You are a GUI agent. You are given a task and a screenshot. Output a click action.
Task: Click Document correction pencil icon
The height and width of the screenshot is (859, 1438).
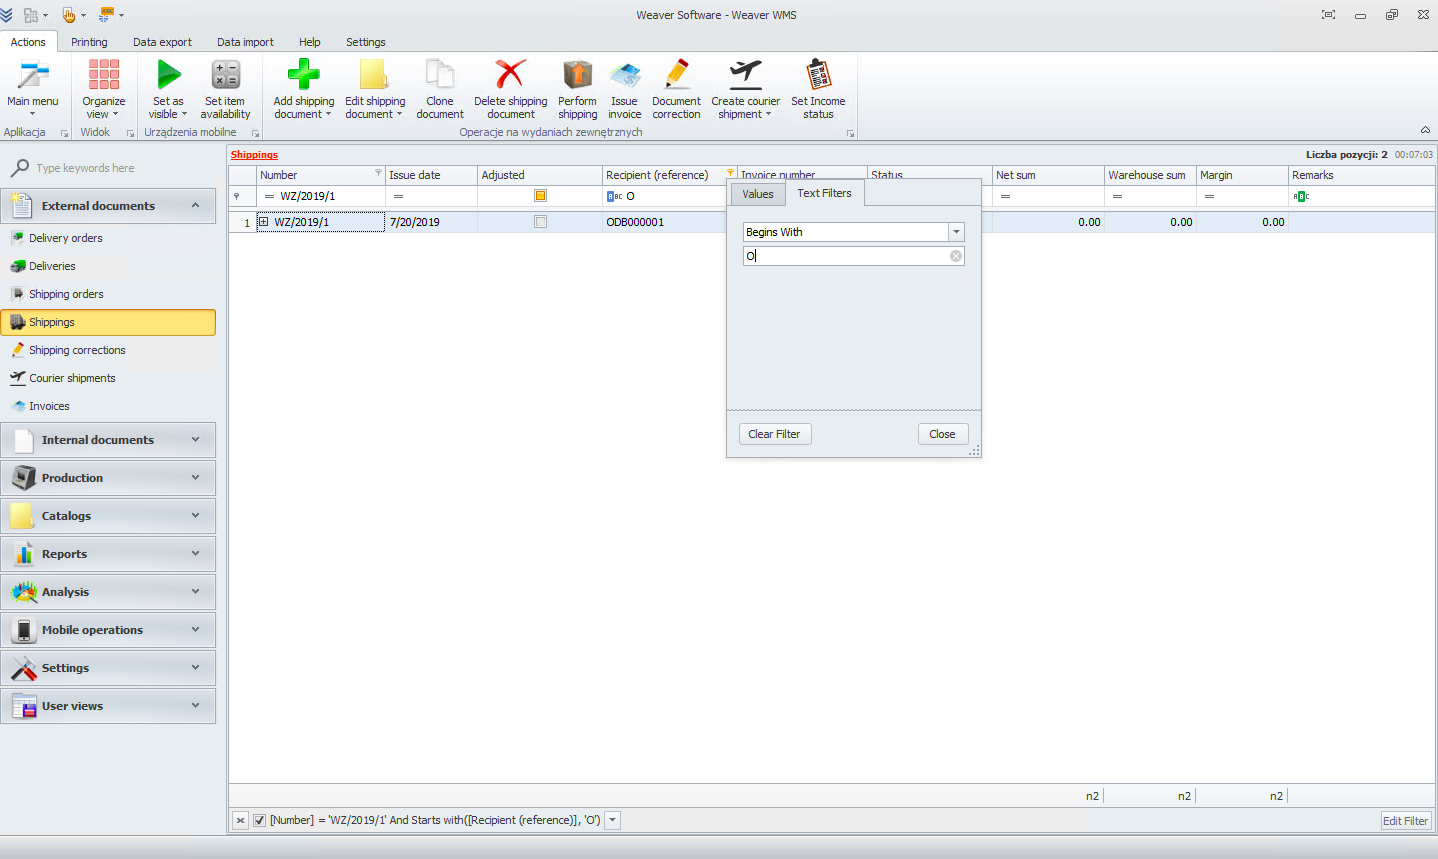click(676, 75)
